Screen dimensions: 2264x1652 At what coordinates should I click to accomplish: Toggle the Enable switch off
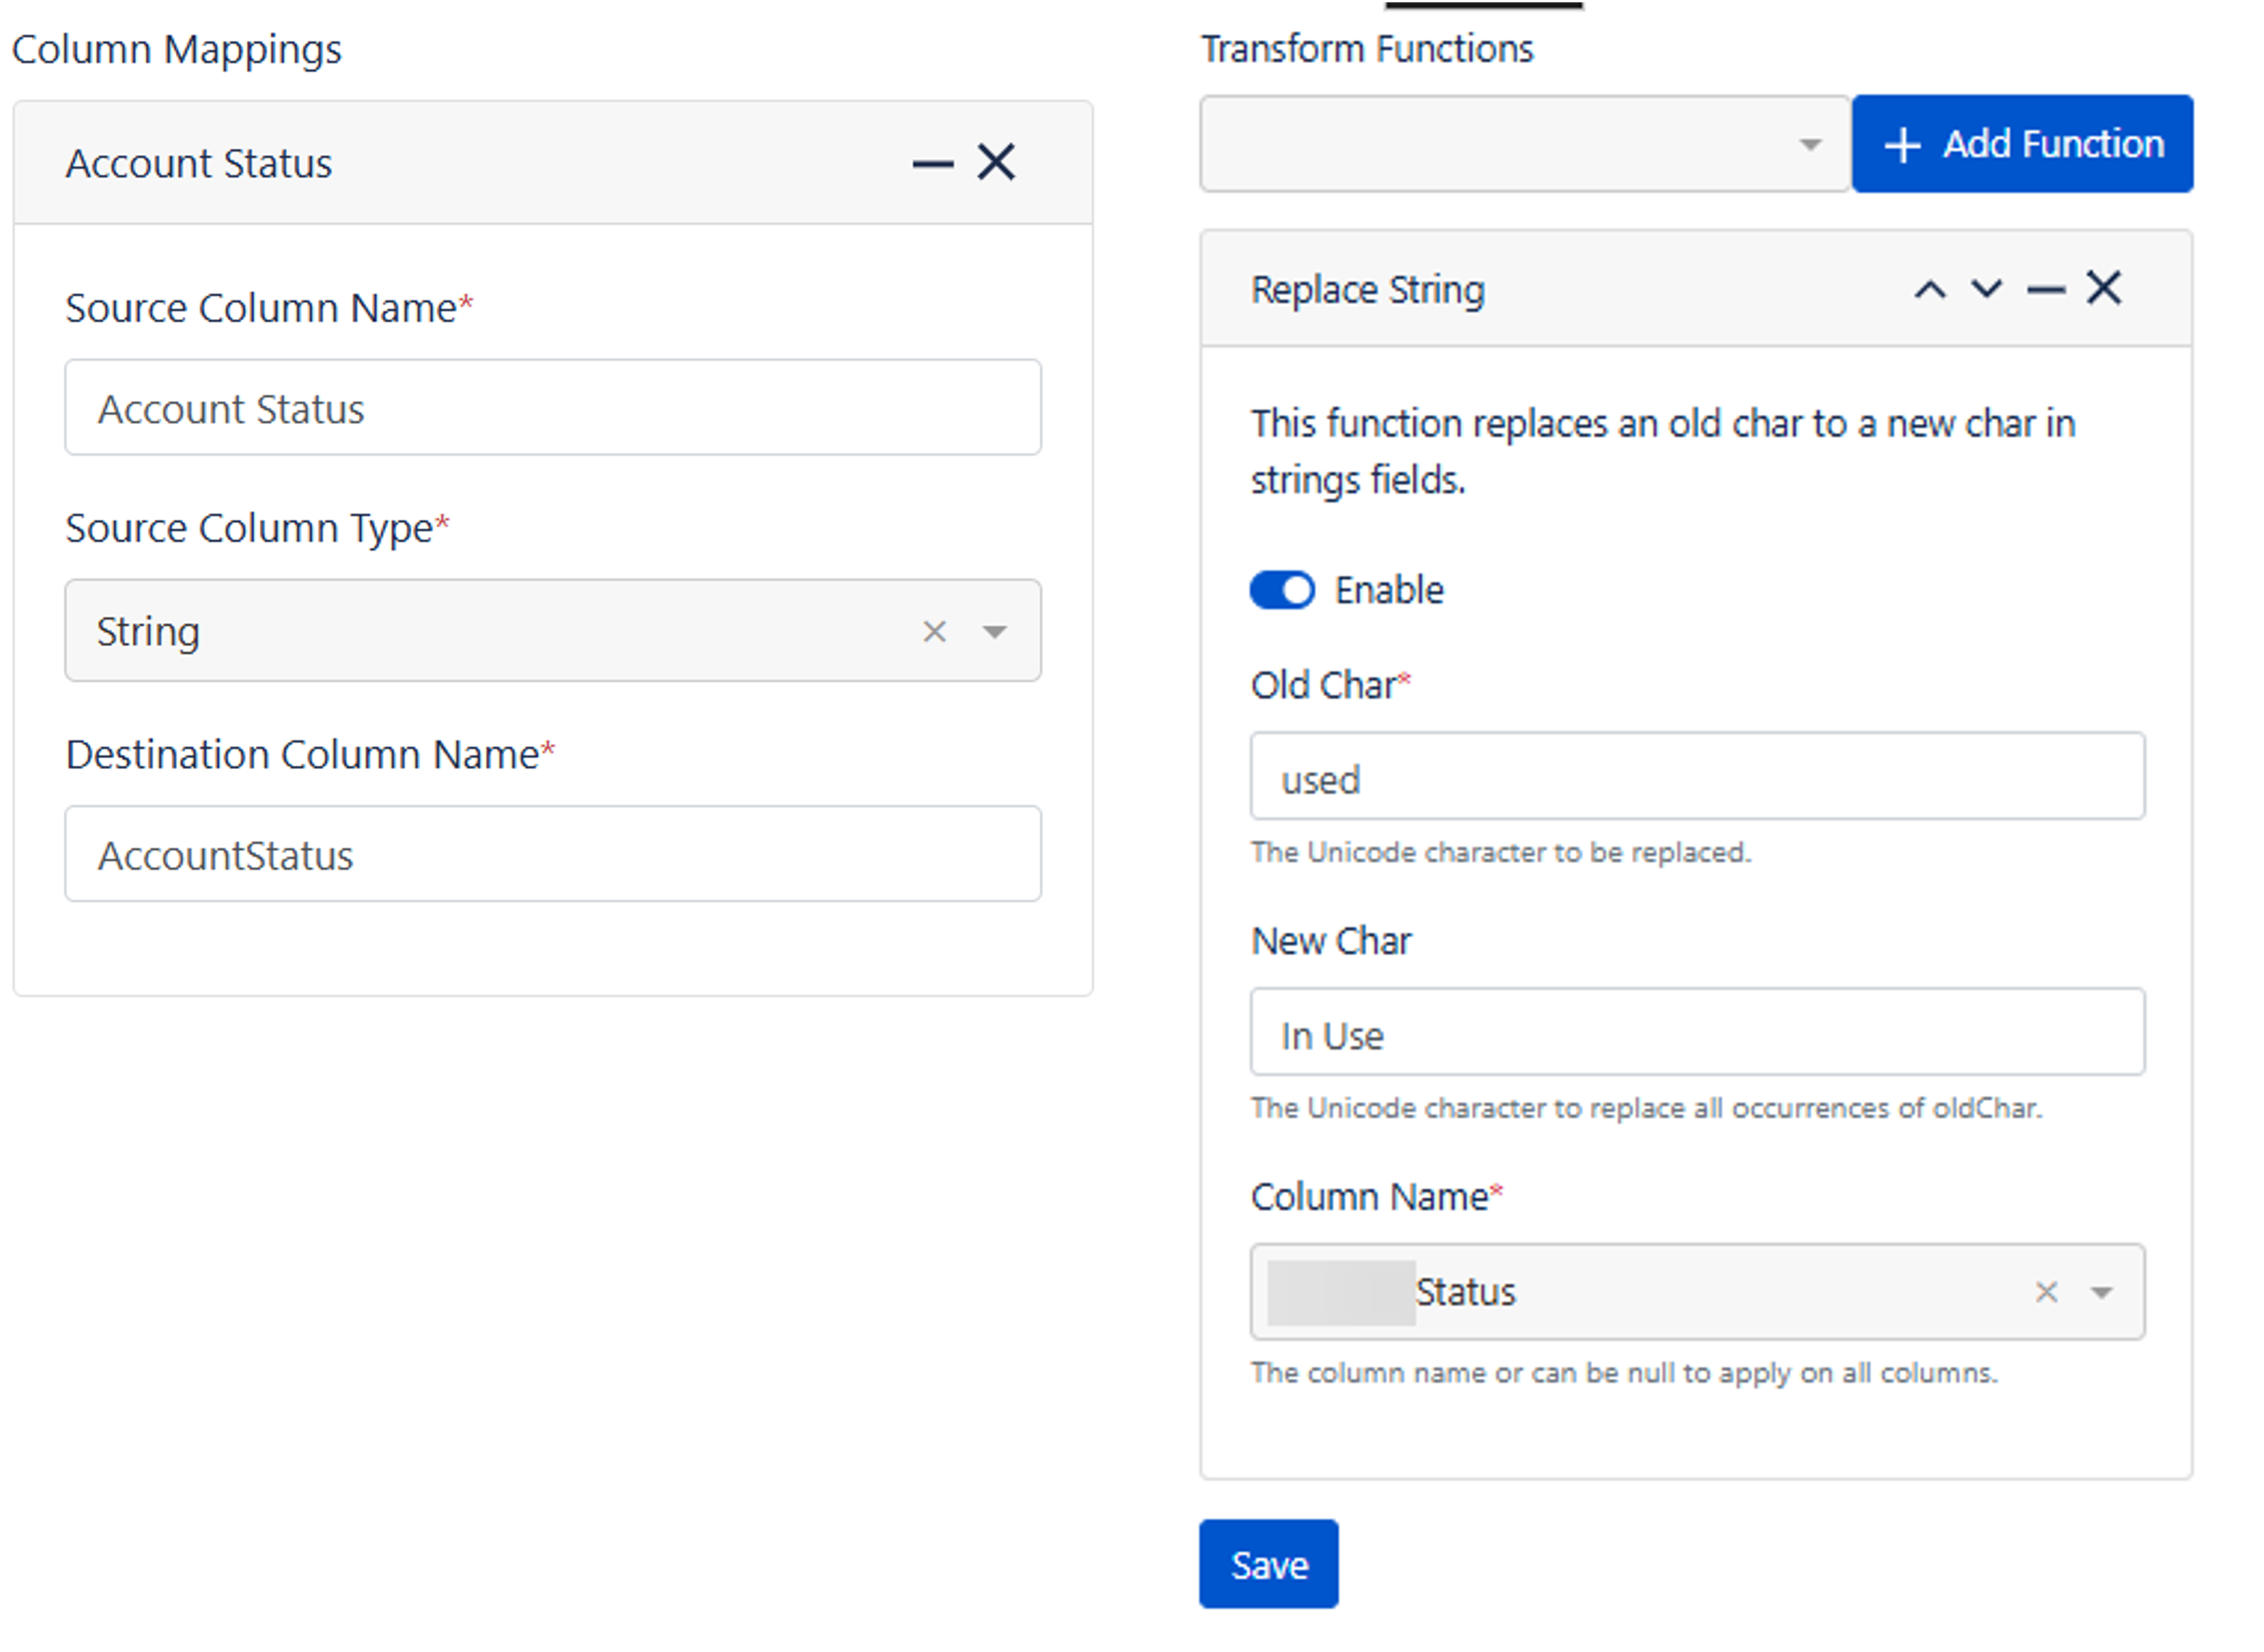(x=1282, y=590)
